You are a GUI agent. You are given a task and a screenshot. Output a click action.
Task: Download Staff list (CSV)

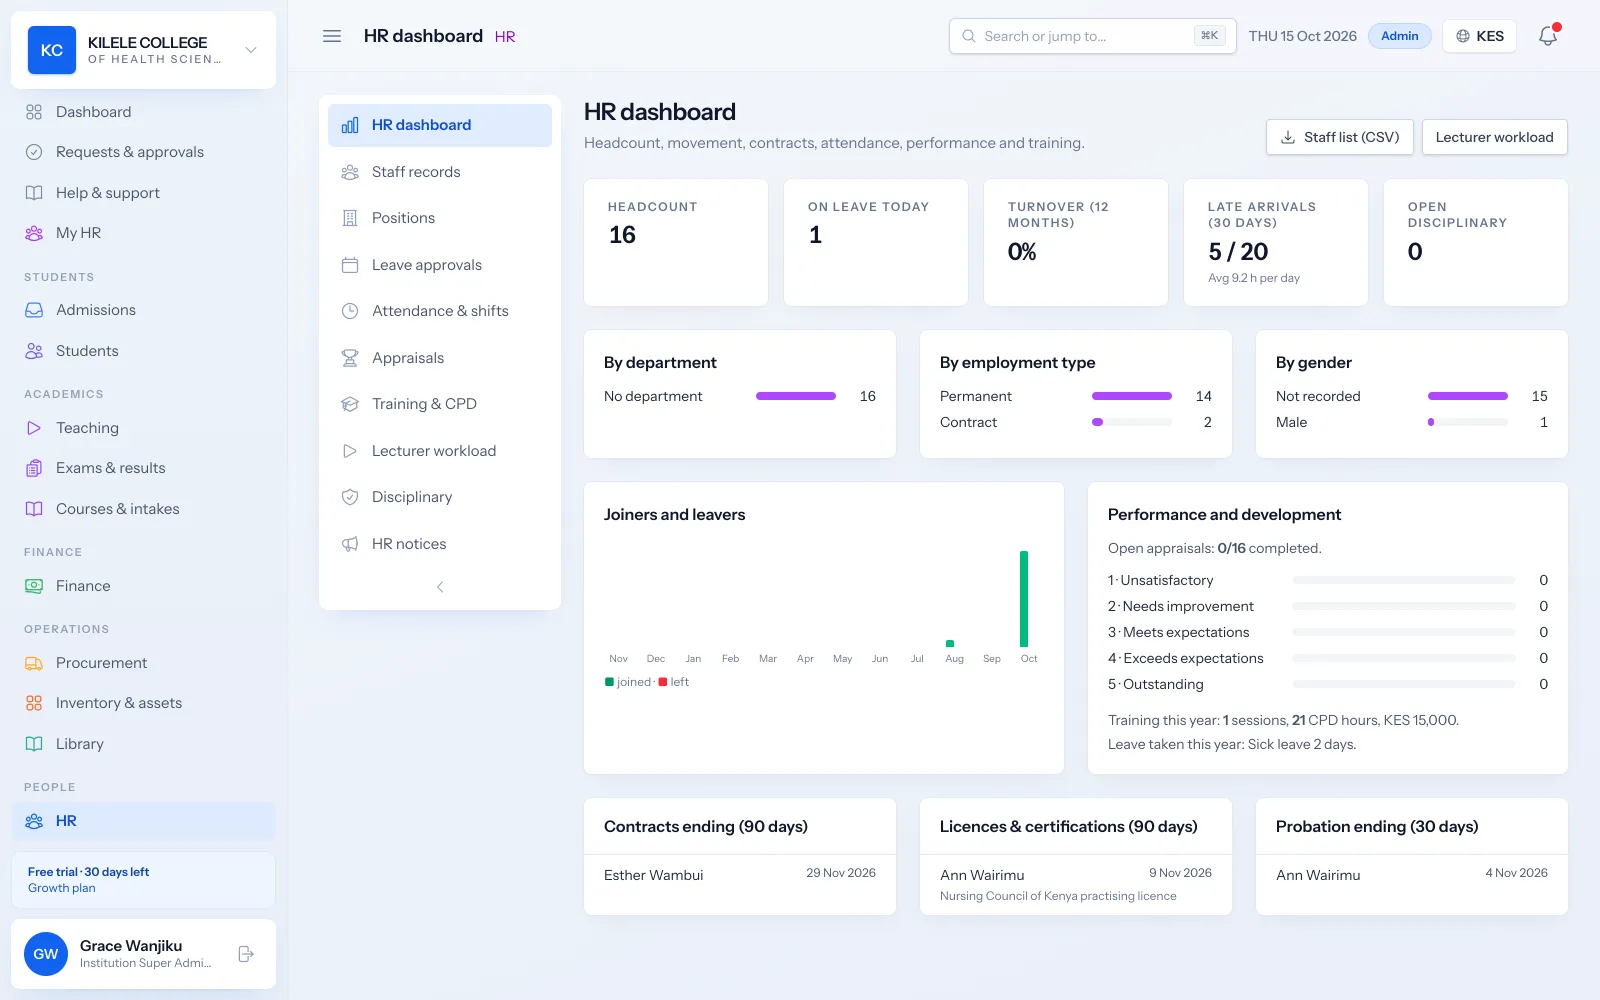(x=1340, y=137)
